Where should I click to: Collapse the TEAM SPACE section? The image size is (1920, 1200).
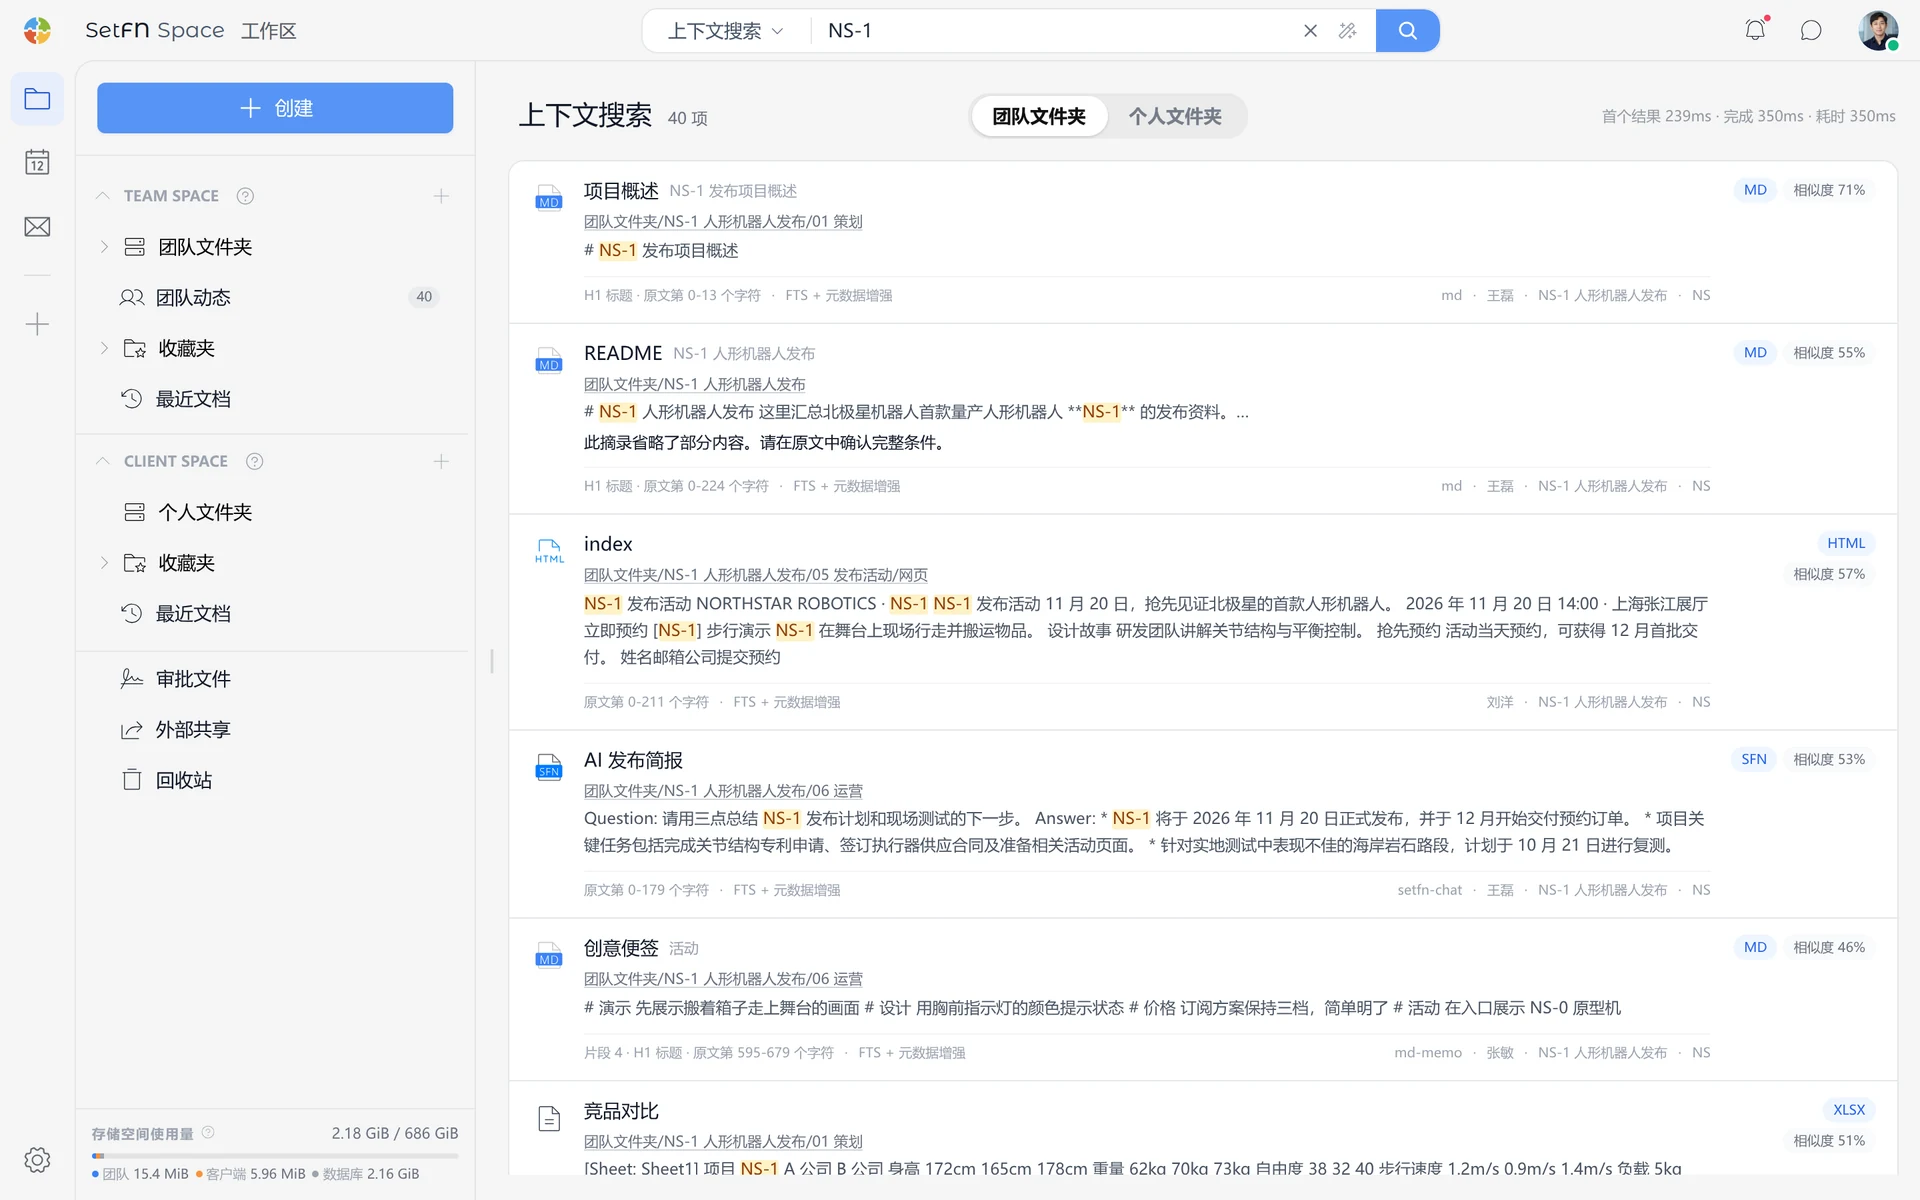click(x=102, y=196)
